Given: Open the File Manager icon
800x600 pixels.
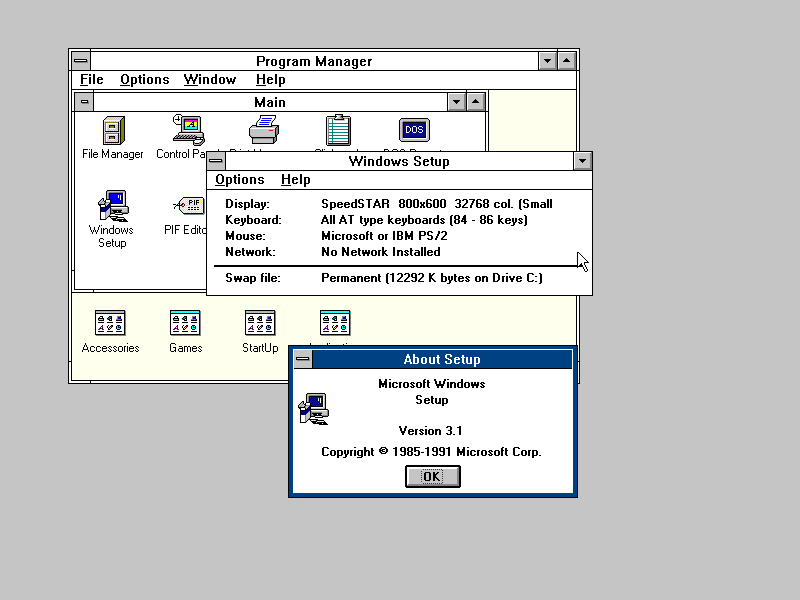Looking at the screenshot, I should [x=113, y=131].
